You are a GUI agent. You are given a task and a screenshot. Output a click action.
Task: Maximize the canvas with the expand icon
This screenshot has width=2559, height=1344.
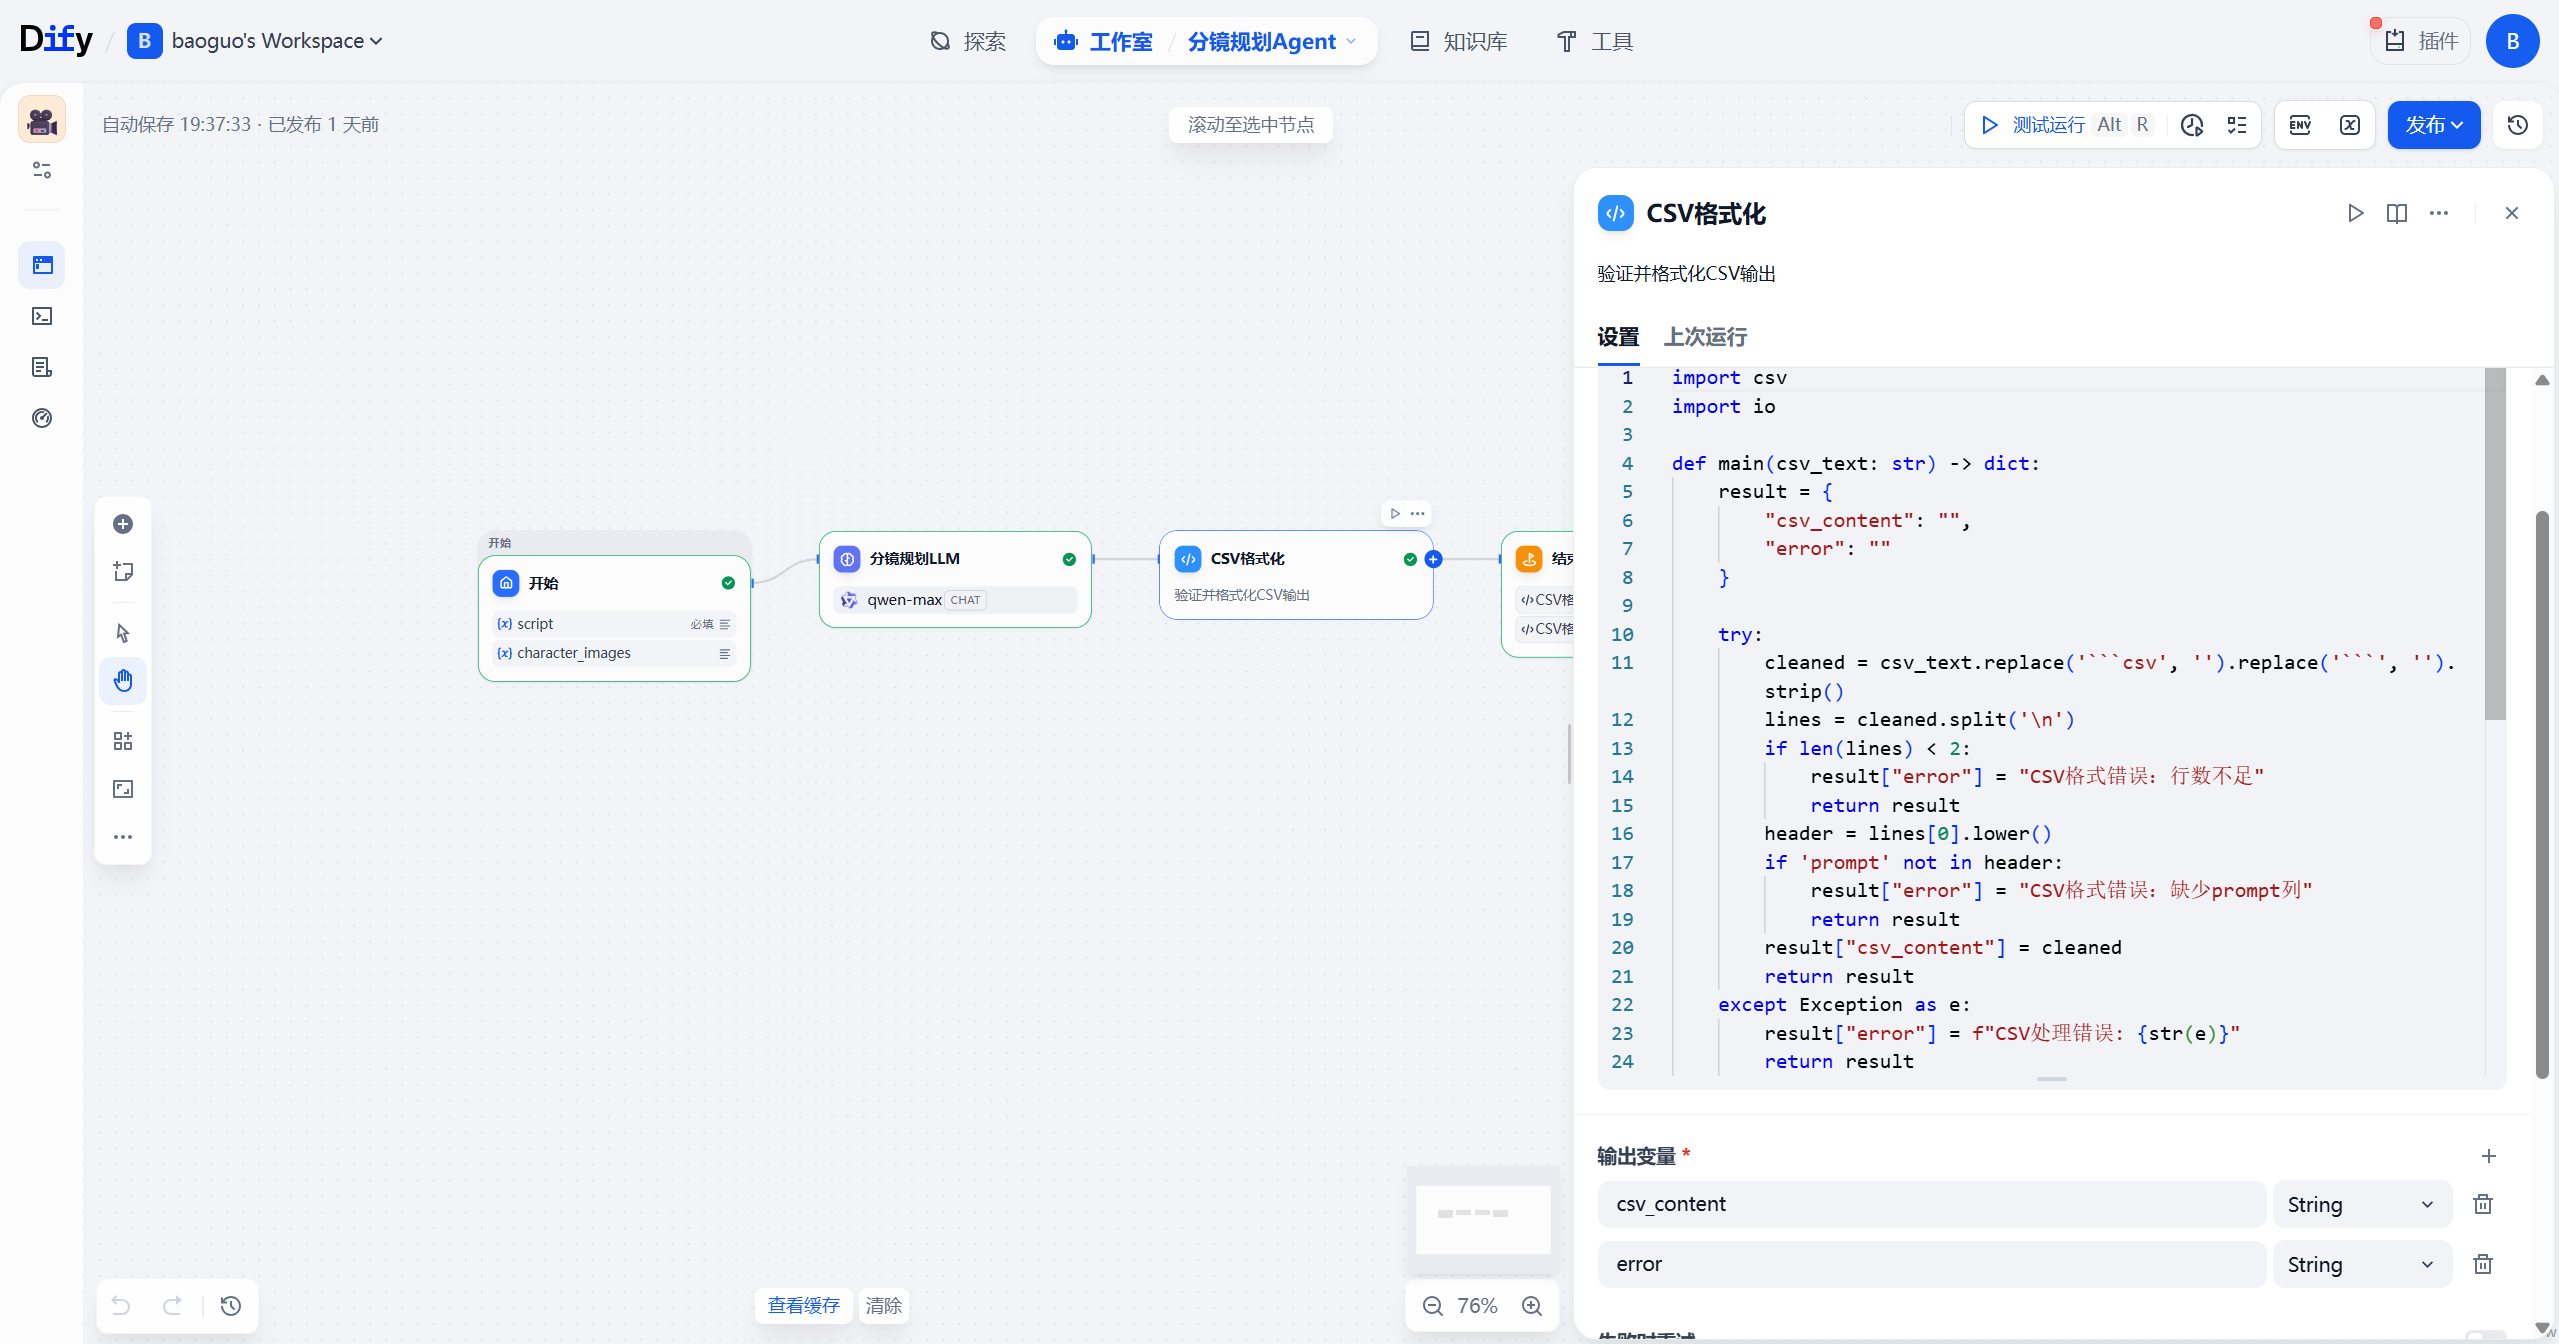[123, 789]
